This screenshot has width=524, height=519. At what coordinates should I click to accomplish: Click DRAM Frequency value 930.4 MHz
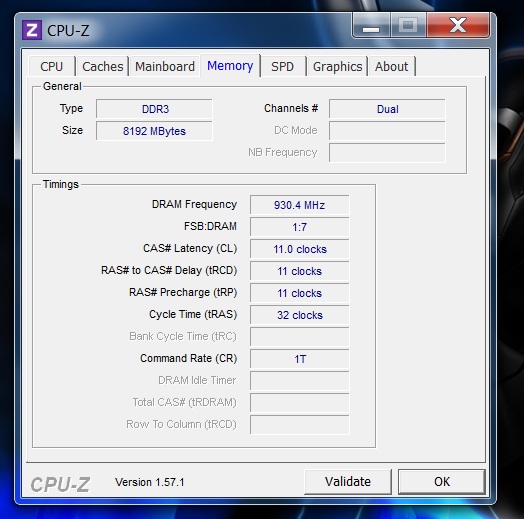299,205
